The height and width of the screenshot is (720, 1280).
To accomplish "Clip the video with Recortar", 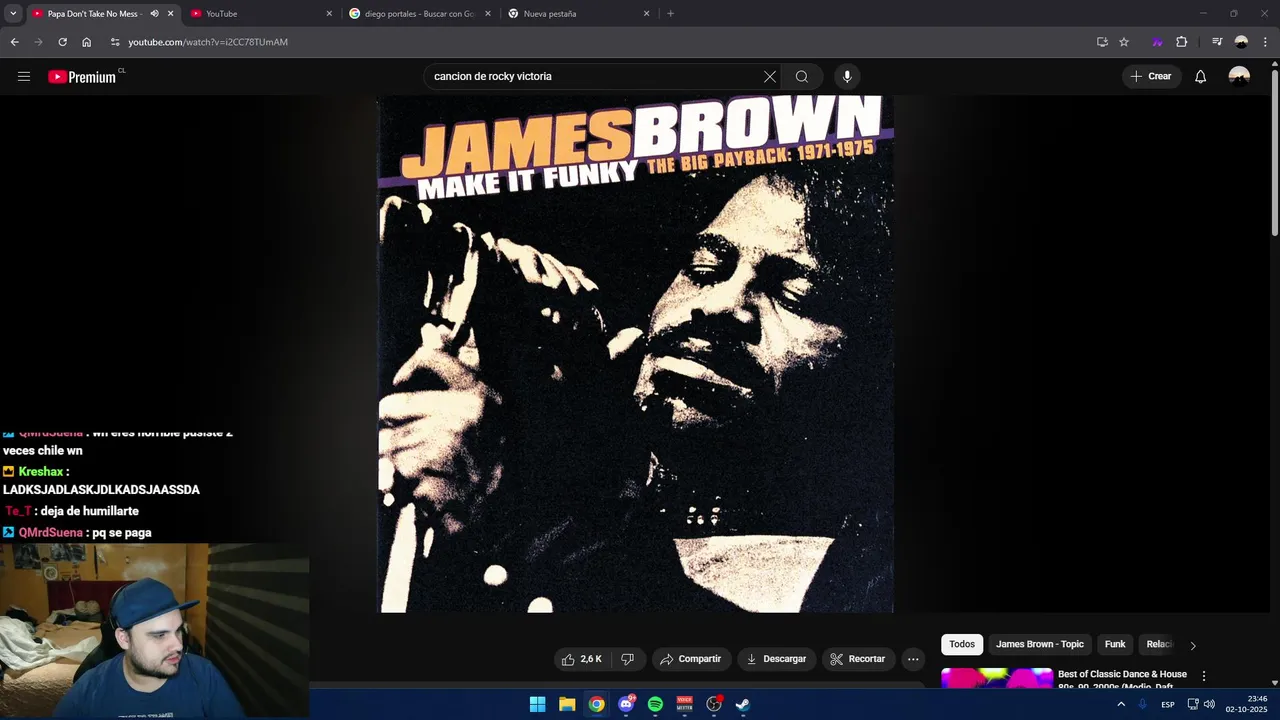I will click(858, 659).
